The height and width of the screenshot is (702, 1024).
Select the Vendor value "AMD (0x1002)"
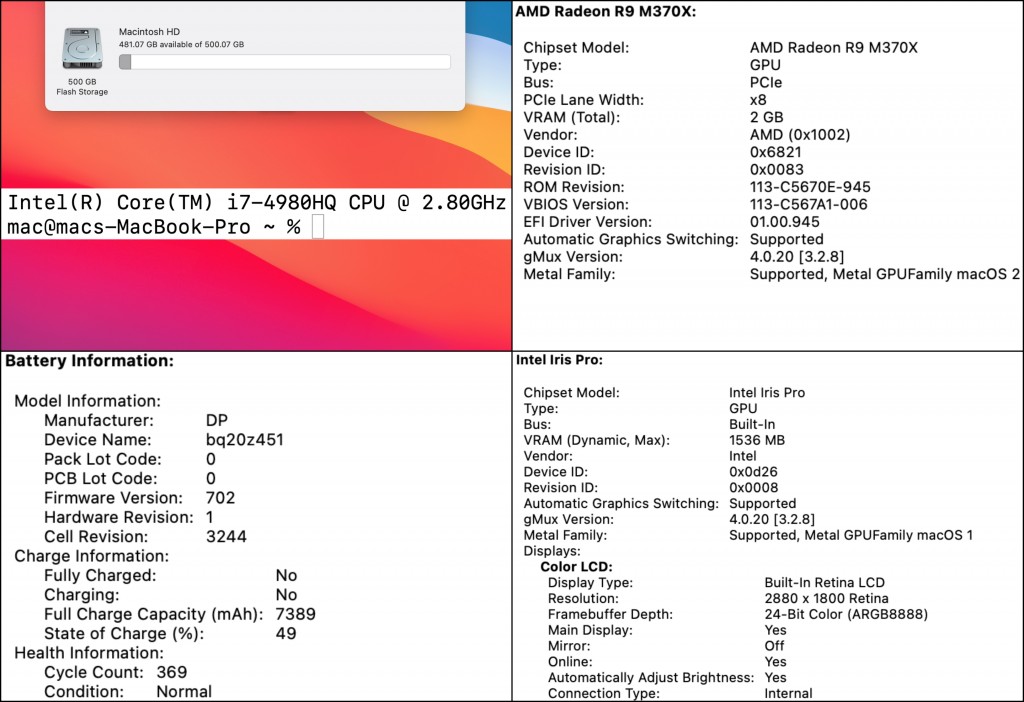click(x=800, y=135)
